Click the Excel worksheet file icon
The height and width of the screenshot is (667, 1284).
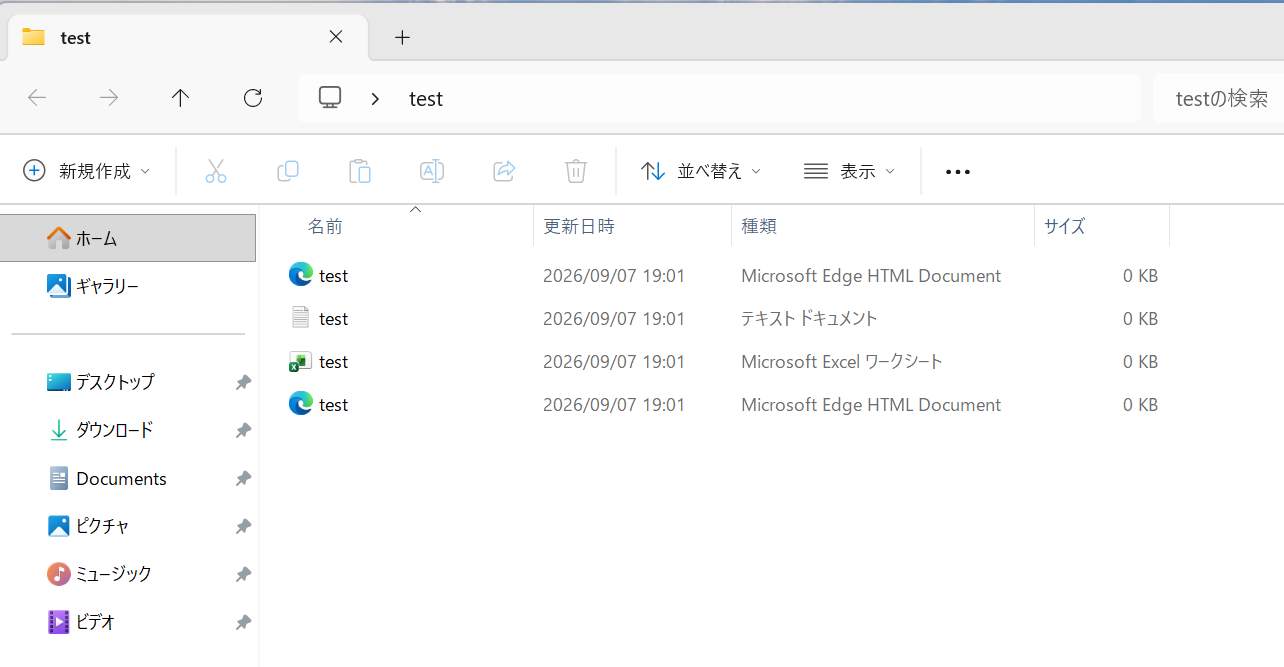[x=299, y=361]
